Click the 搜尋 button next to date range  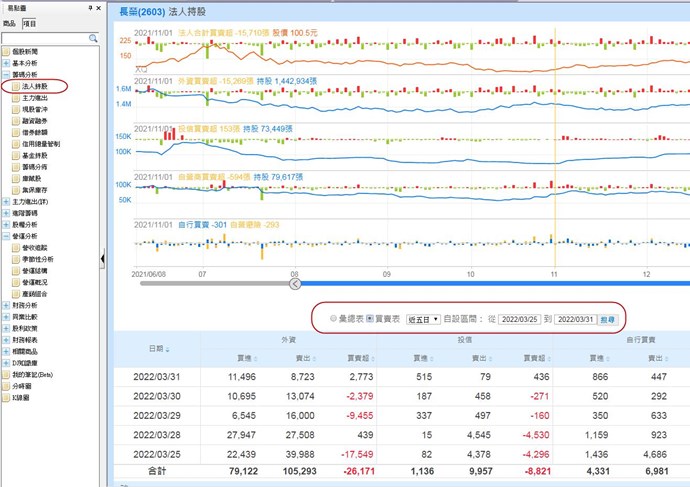[608, 318]
